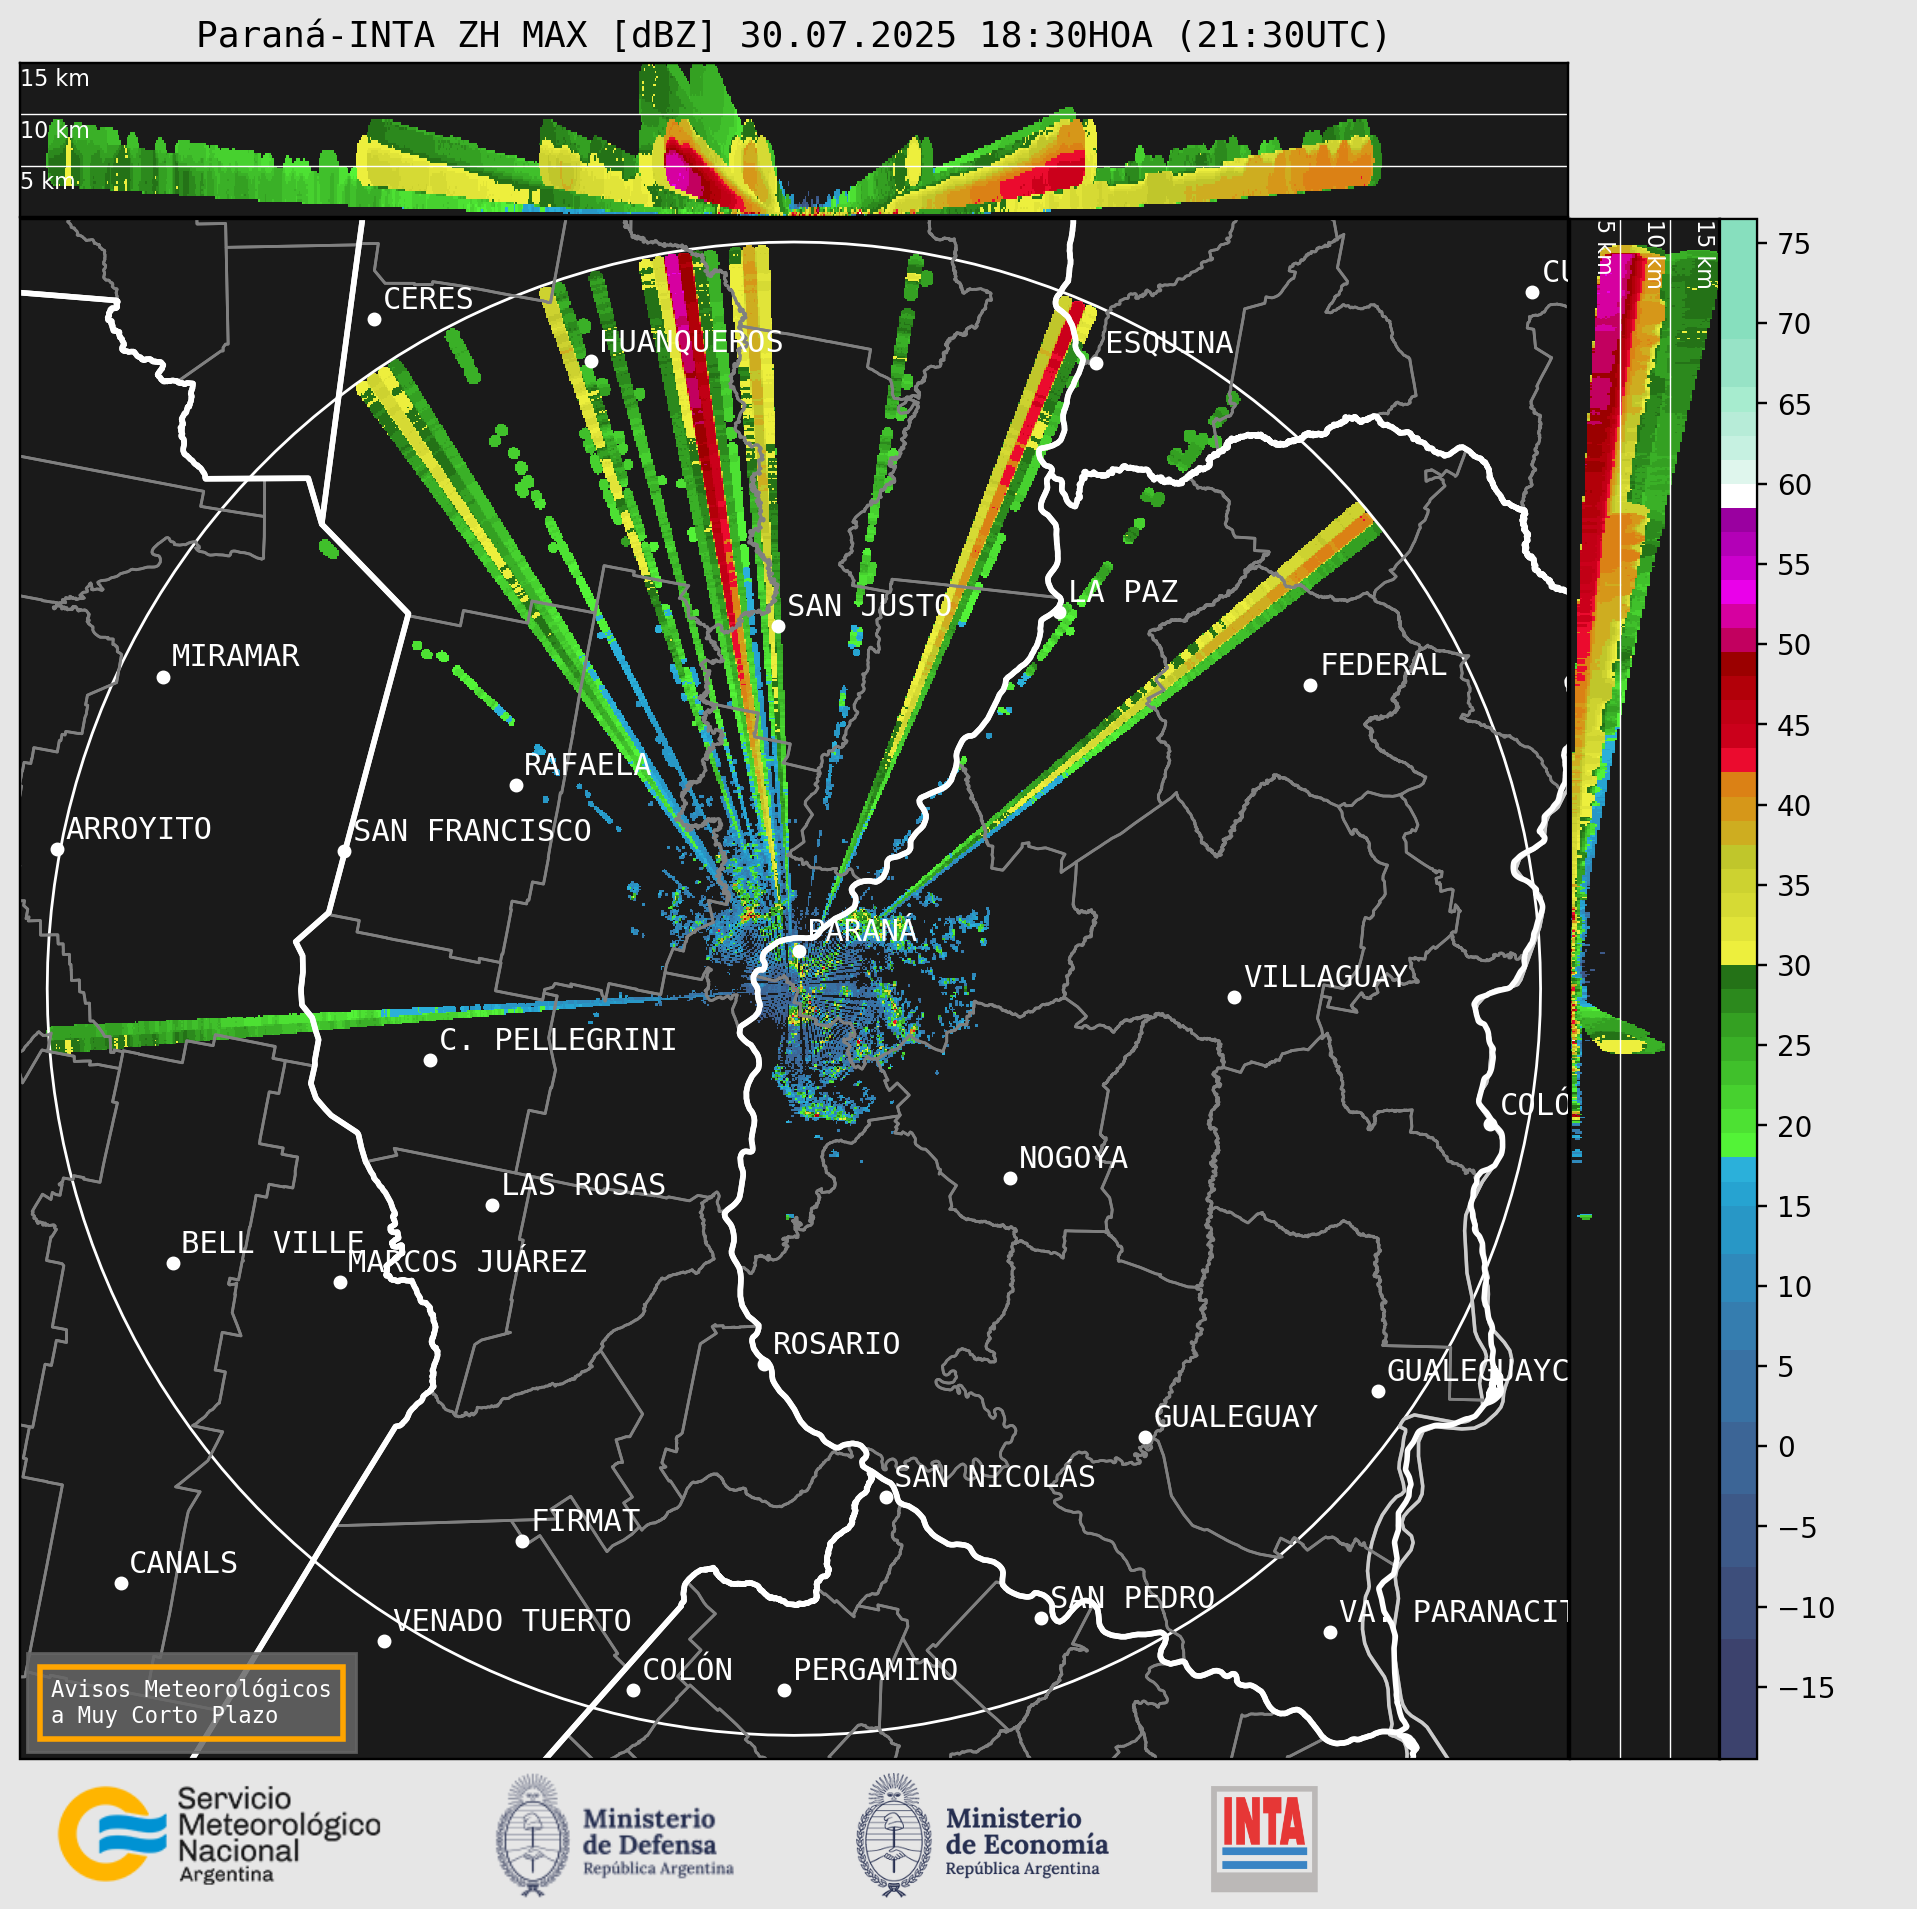This screenshot has width=1917, height=1909.
Task: Click the SAN PEDRO city label
Action: point(1132,1598)
